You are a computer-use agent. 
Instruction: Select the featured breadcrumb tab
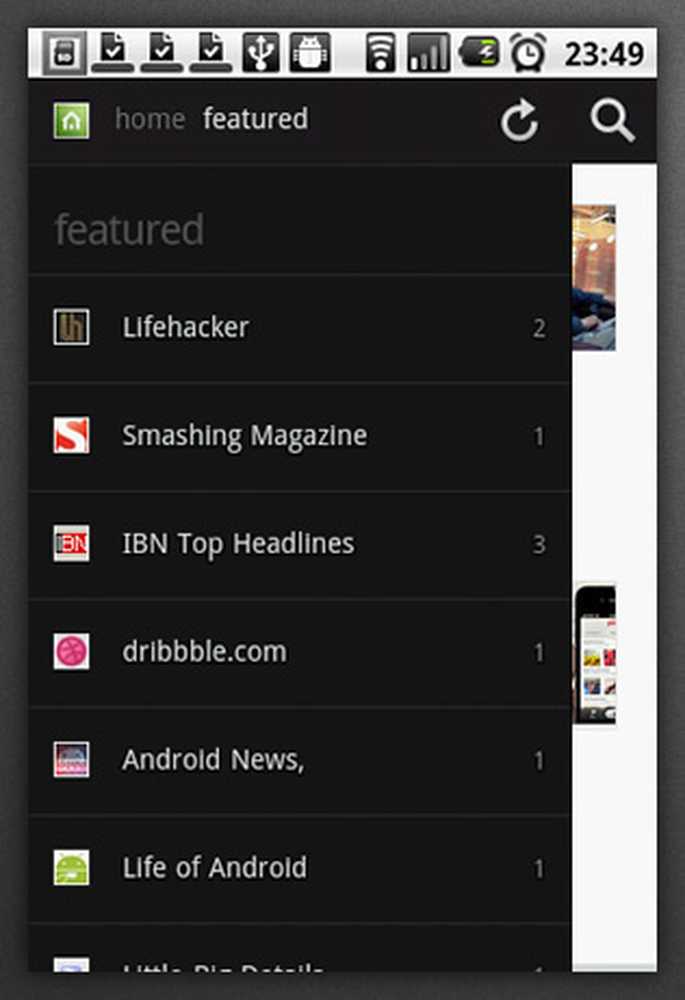[x=255, y=119]
